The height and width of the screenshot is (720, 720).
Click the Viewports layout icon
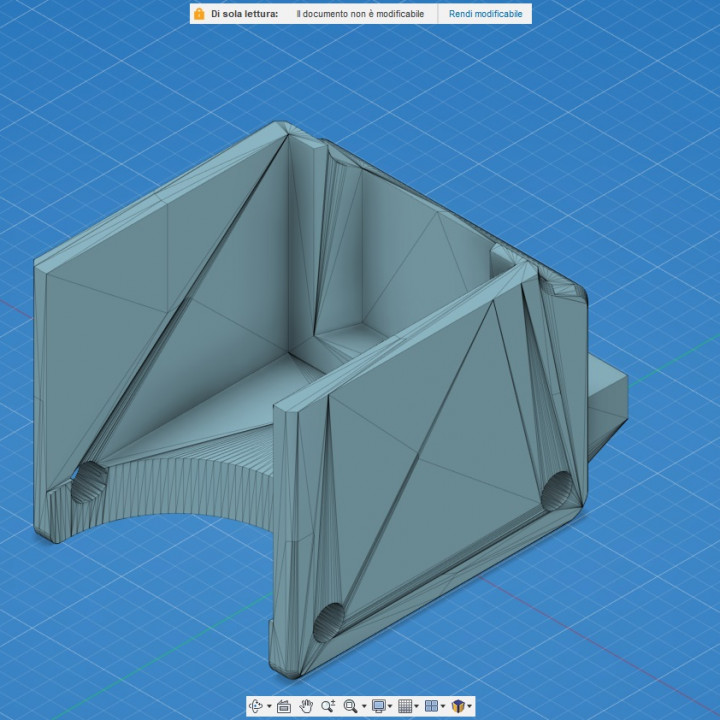click(x=431, y=706)
